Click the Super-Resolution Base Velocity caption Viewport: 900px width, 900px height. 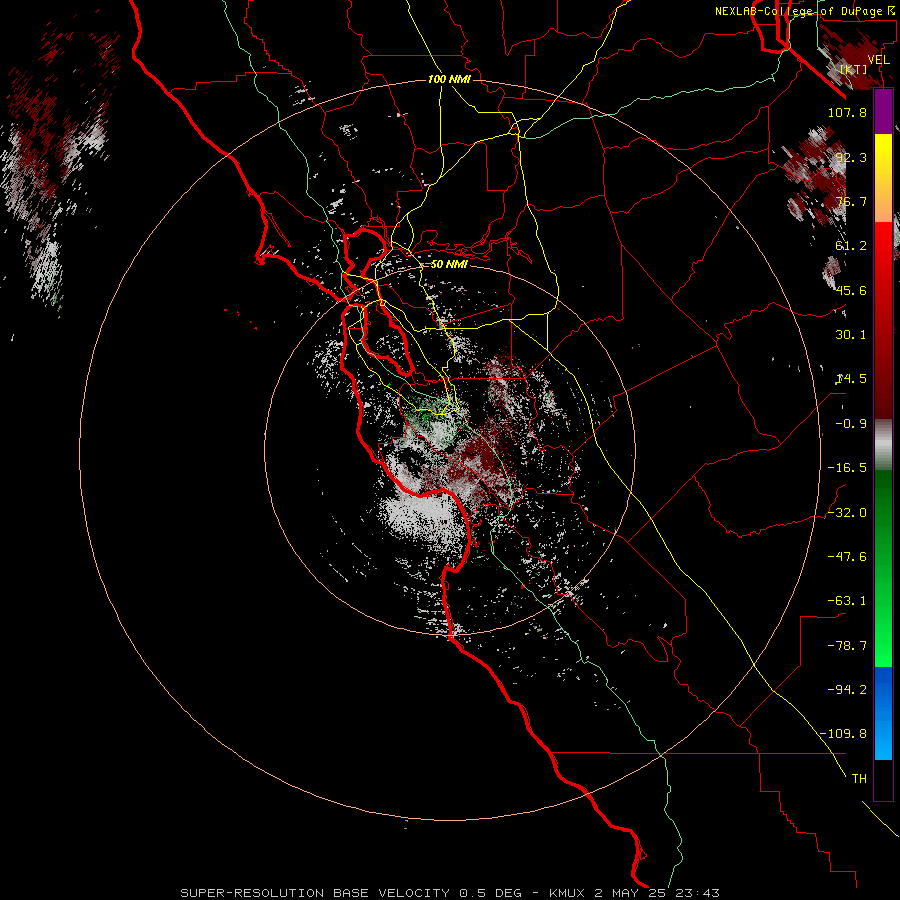pos(450,893)
